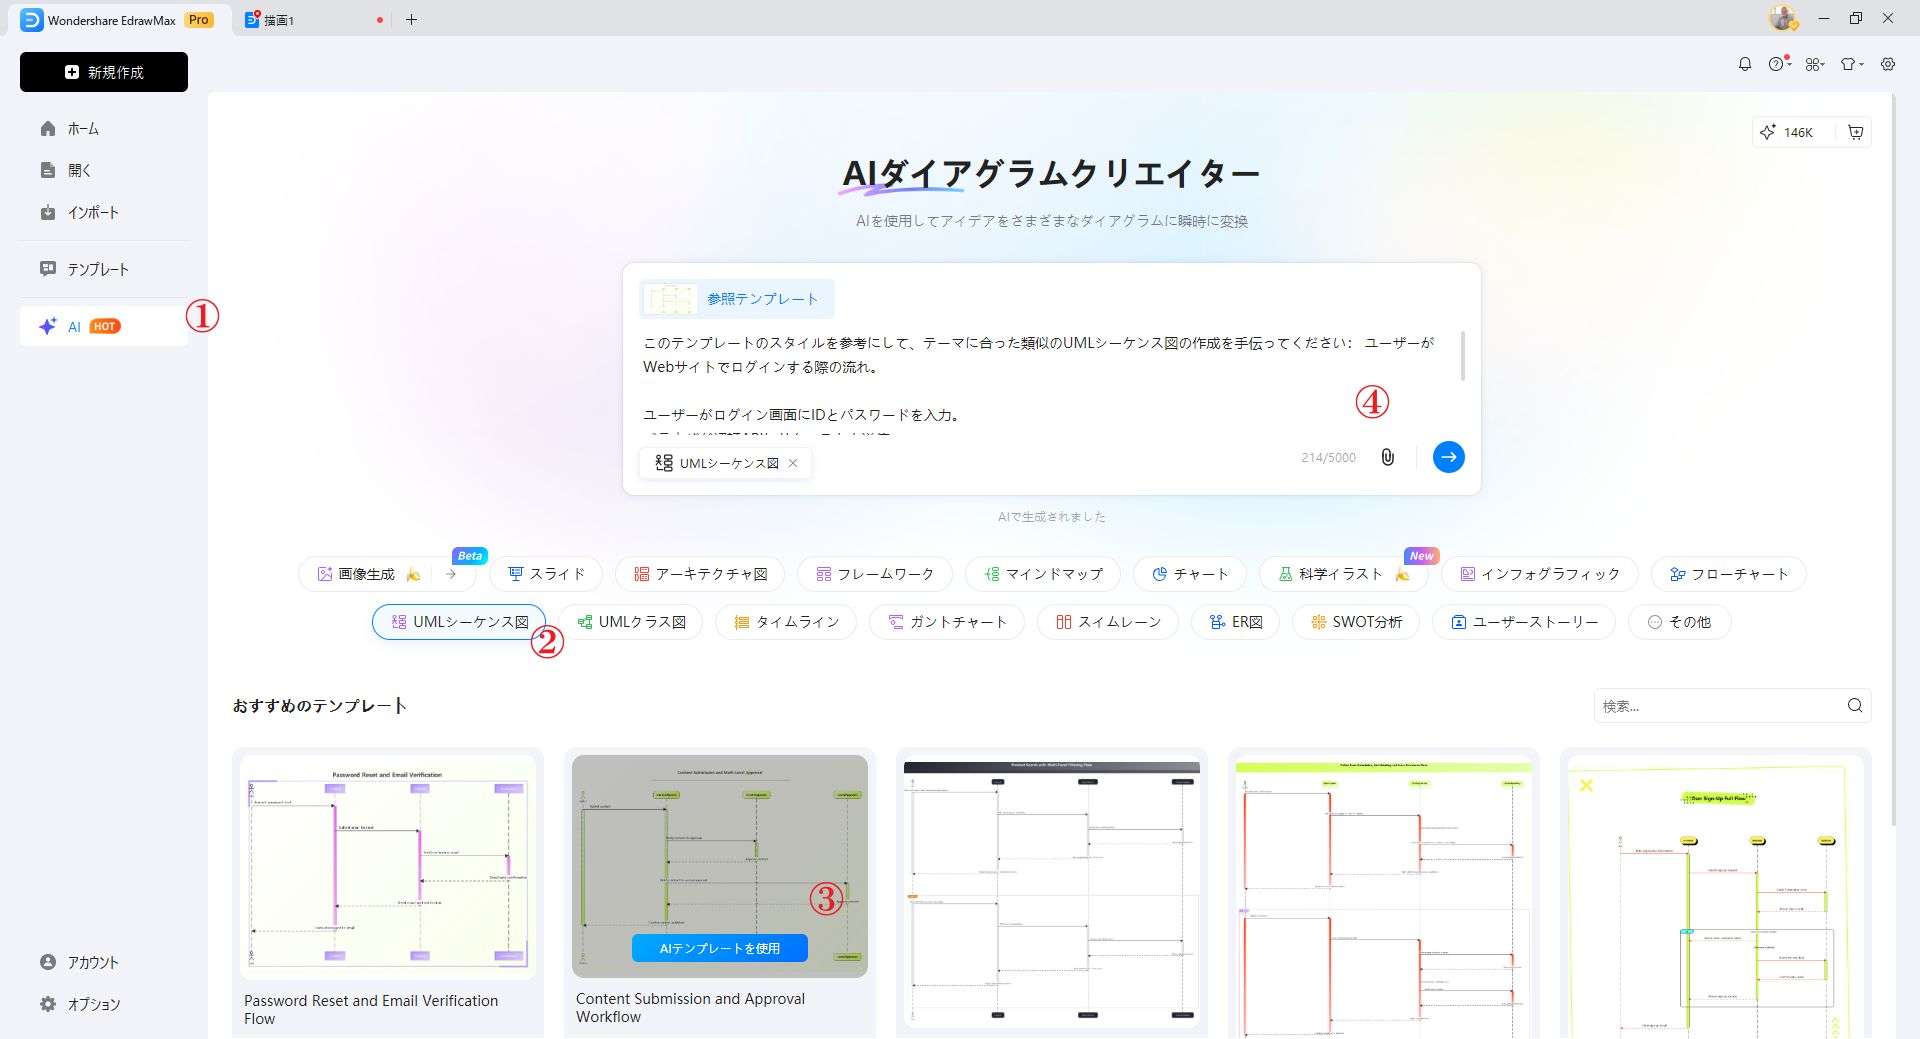Click the shopping cart icon near 146K
The width and height of the screenshot is (1920, 1039).
1855,131
